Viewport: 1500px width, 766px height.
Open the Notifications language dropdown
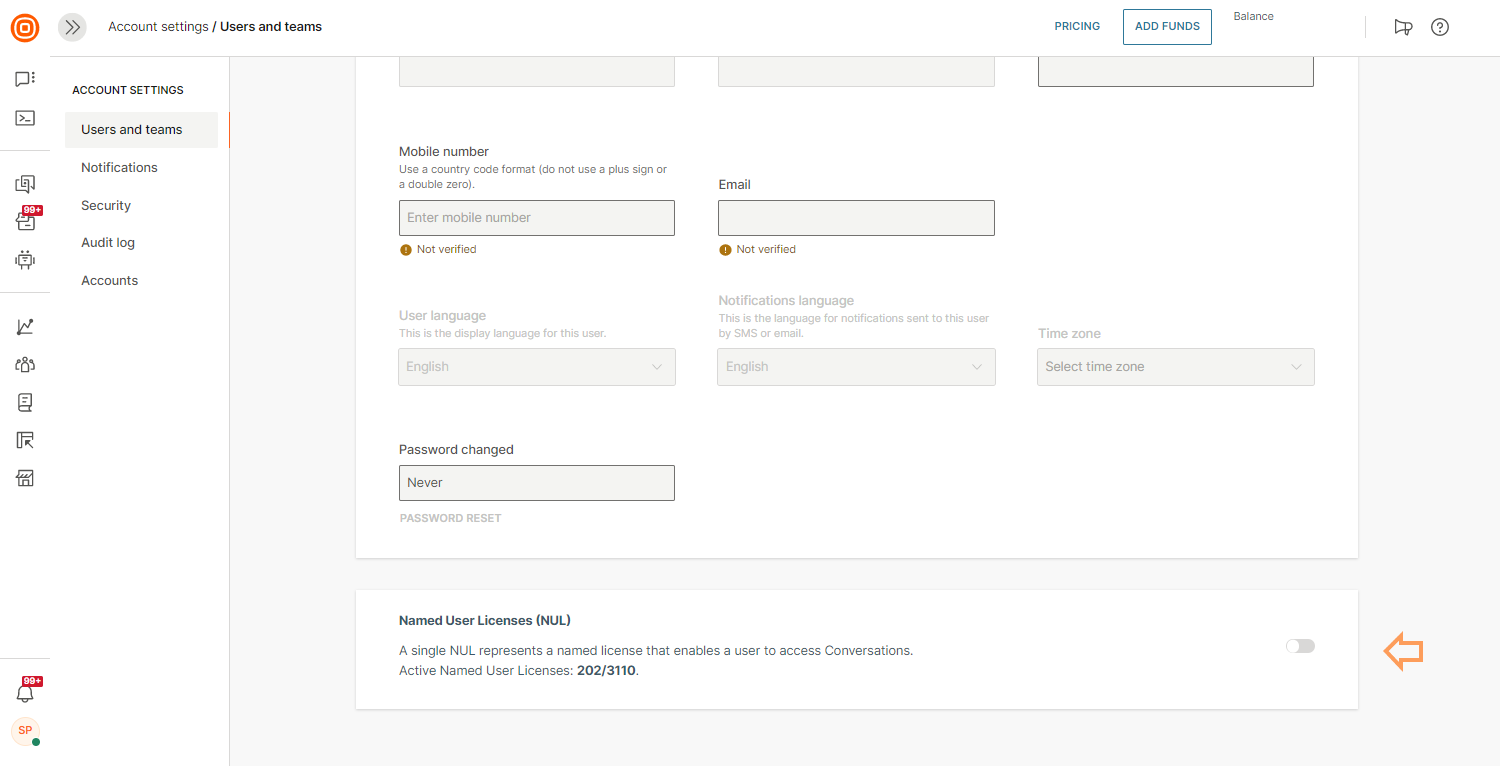point(856,367)
